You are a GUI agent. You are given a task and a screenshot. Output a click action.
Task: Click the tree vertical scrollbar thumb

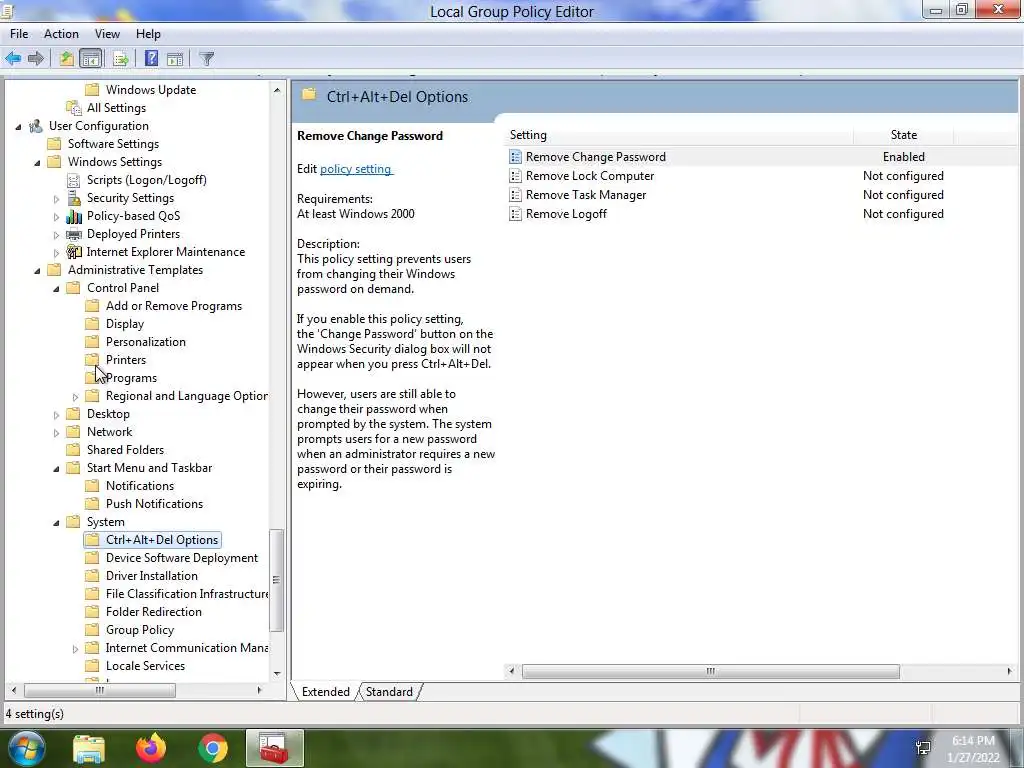click(x=276, y=580)
